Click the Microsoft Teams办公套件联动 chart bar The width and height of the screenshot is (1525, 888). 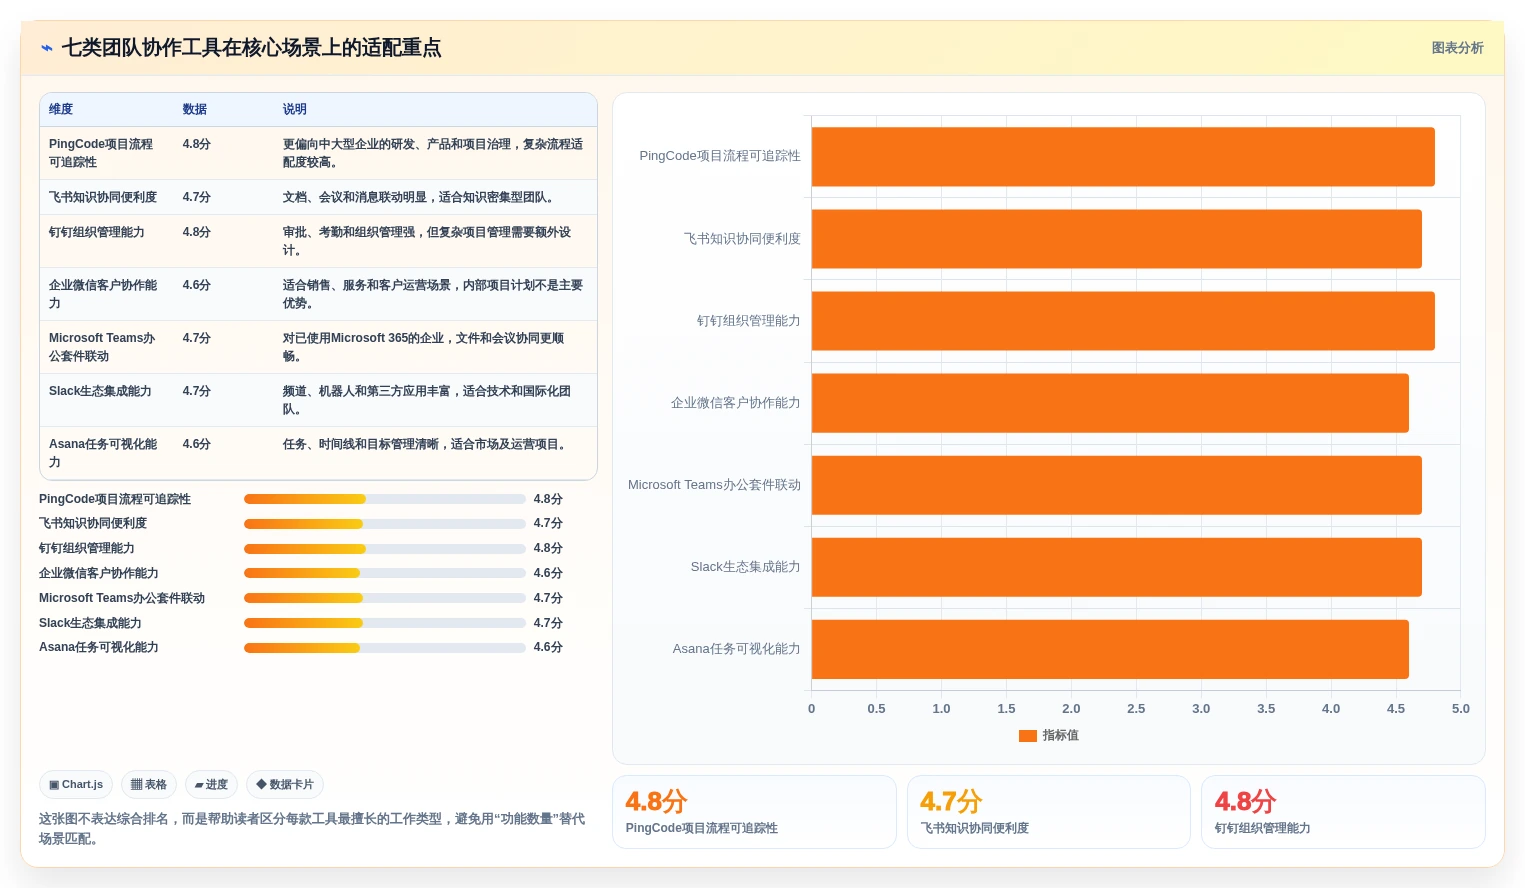click(1116, 485)
